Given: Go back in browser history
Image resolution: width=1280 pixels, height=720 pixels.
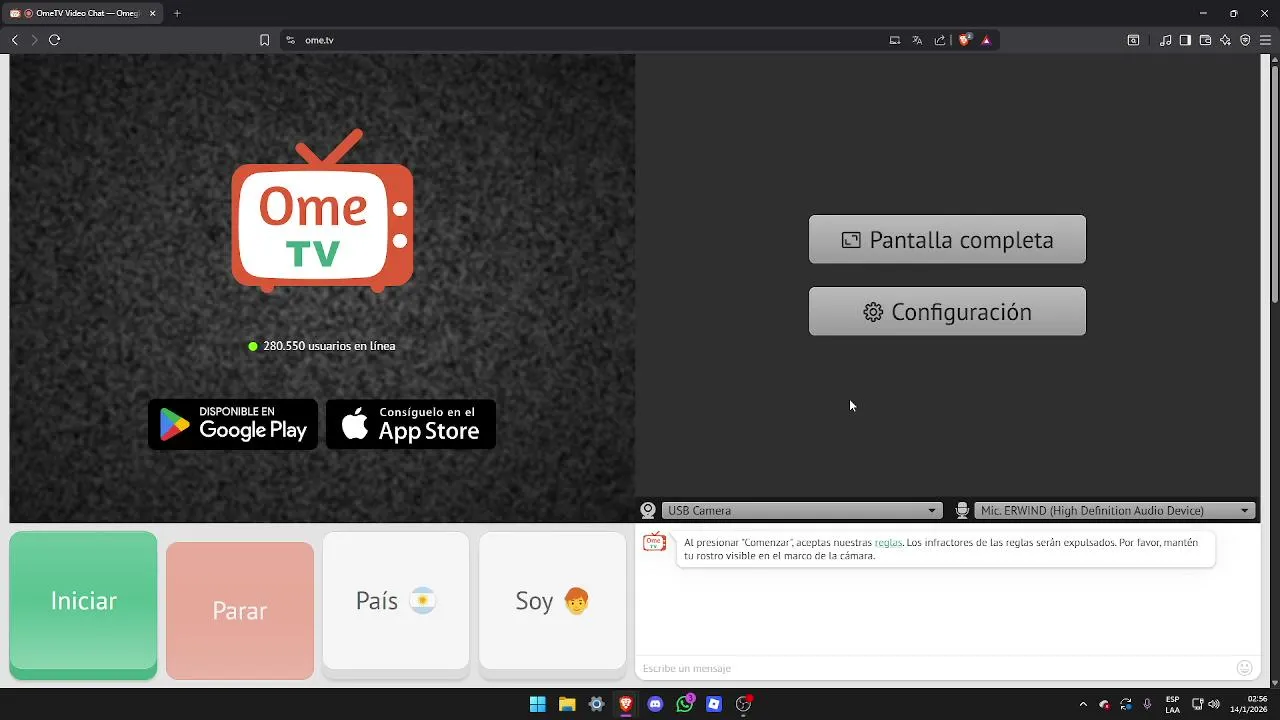Looking at the screenshot, I should click(x=14, y=40).
